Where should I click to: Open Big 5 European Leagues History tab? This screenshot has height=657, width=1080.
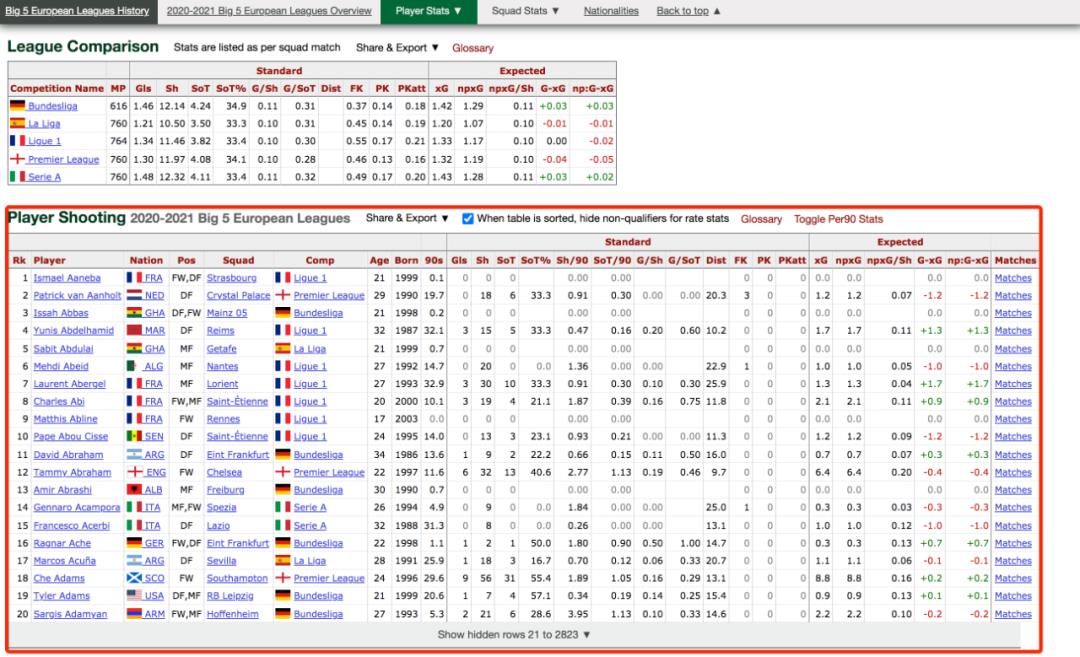point(77,11)
